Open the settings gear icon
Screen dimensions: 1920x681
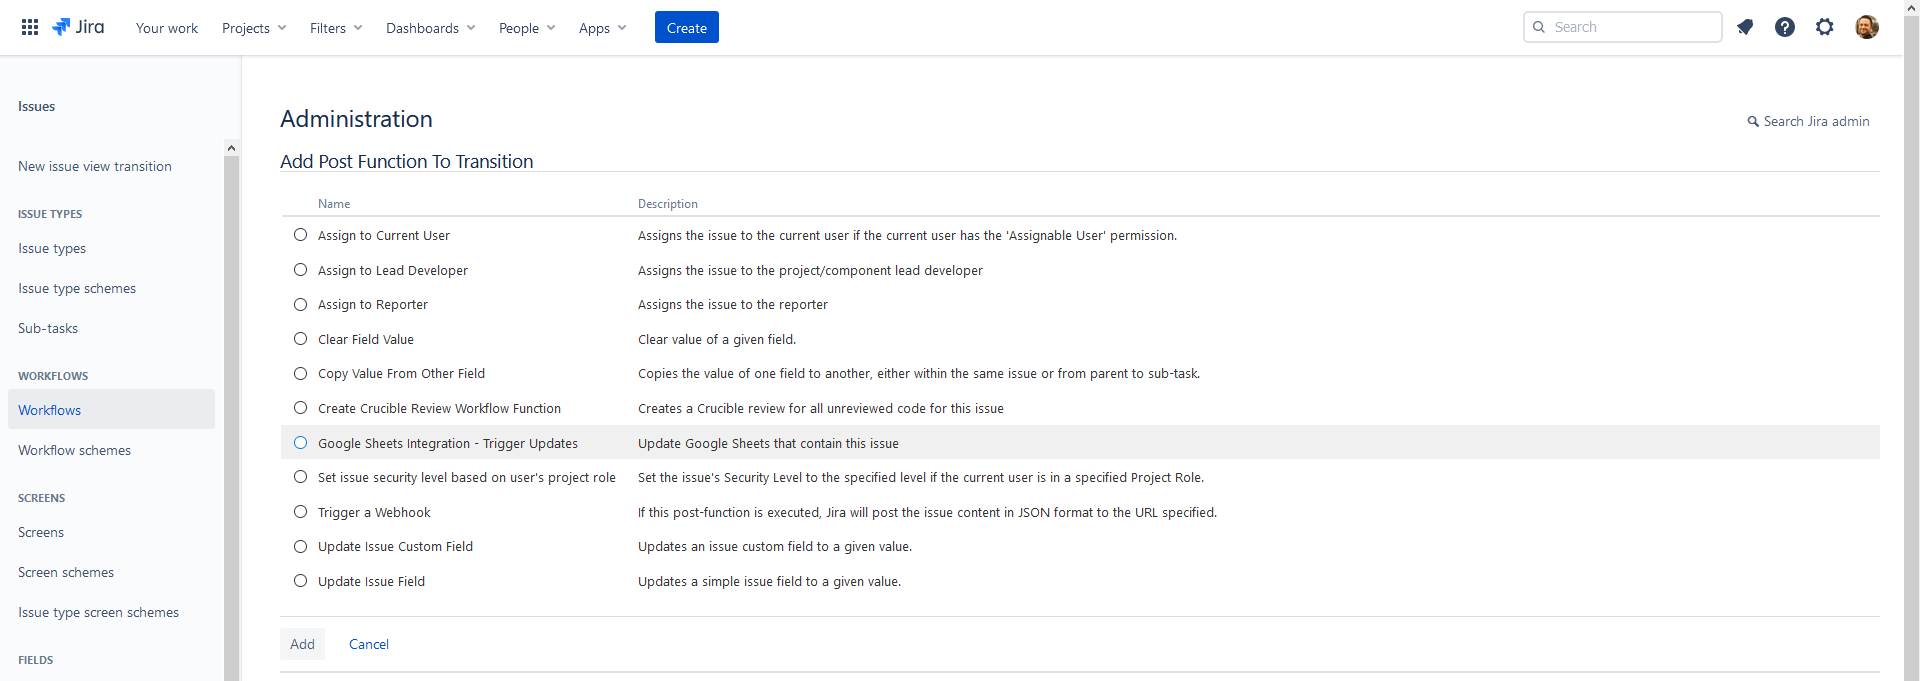(1825, 27)
